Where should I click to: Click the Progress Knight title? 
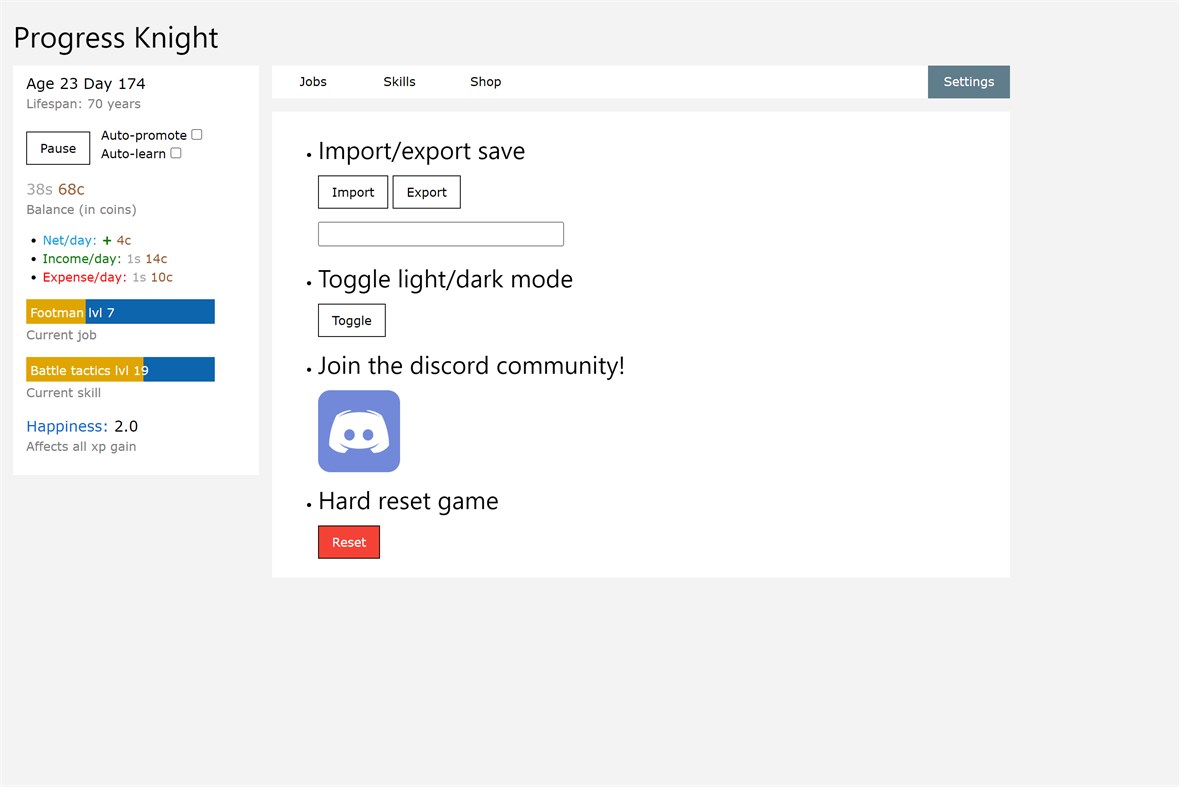115,38
